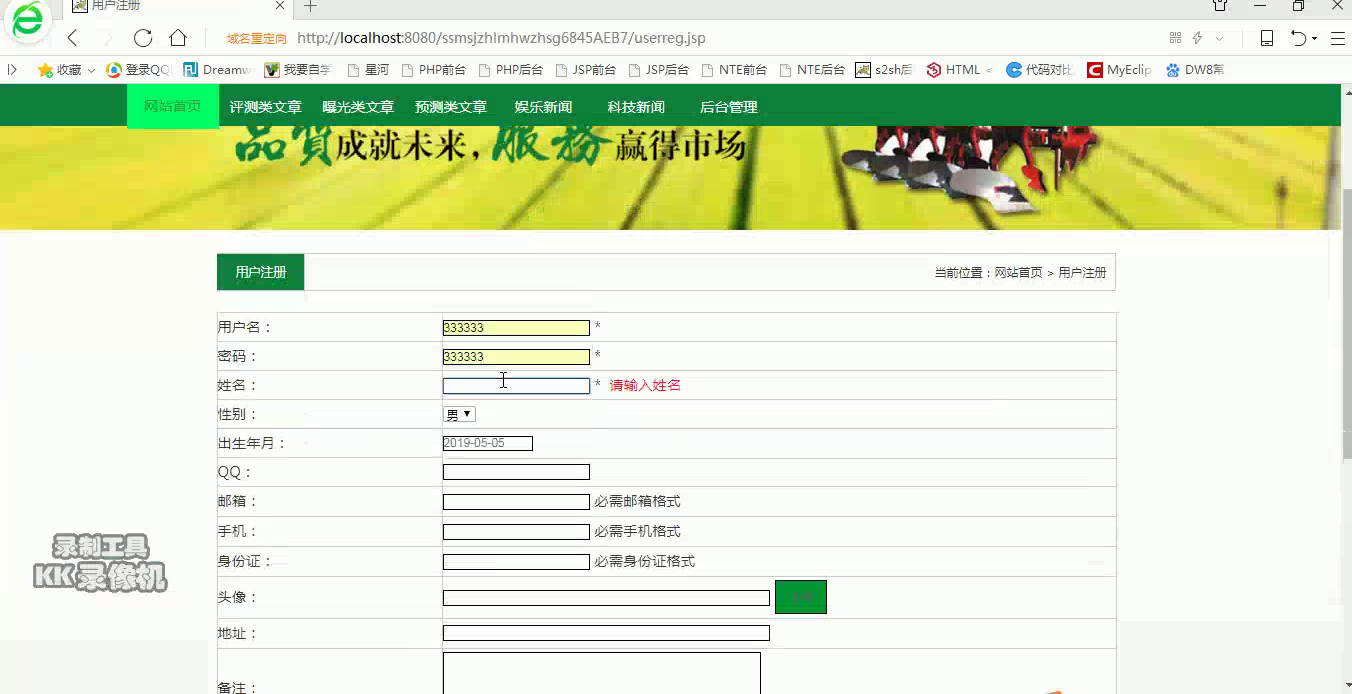This screenshot has width=1352, height=694.
Task: Expand the address bar dropdown chevron
Action: tap(1219, 38)
